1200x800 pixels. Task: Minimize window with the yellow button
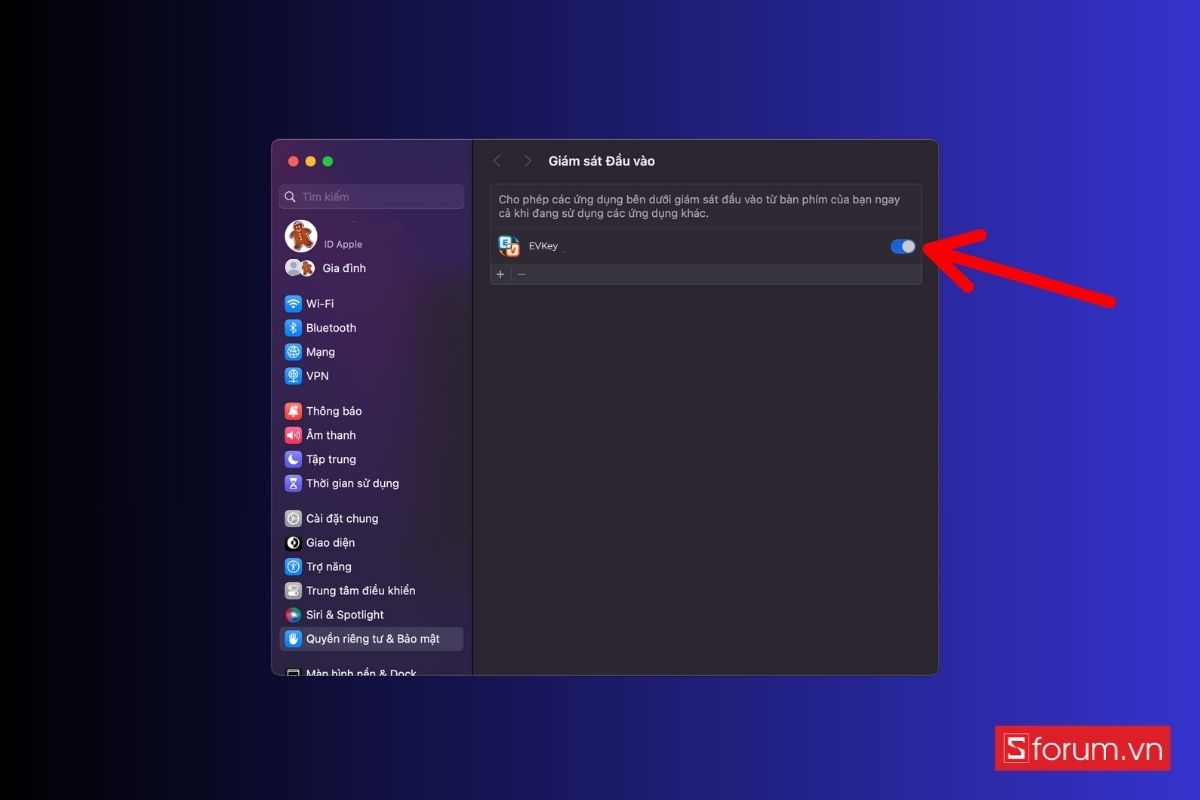310,161
